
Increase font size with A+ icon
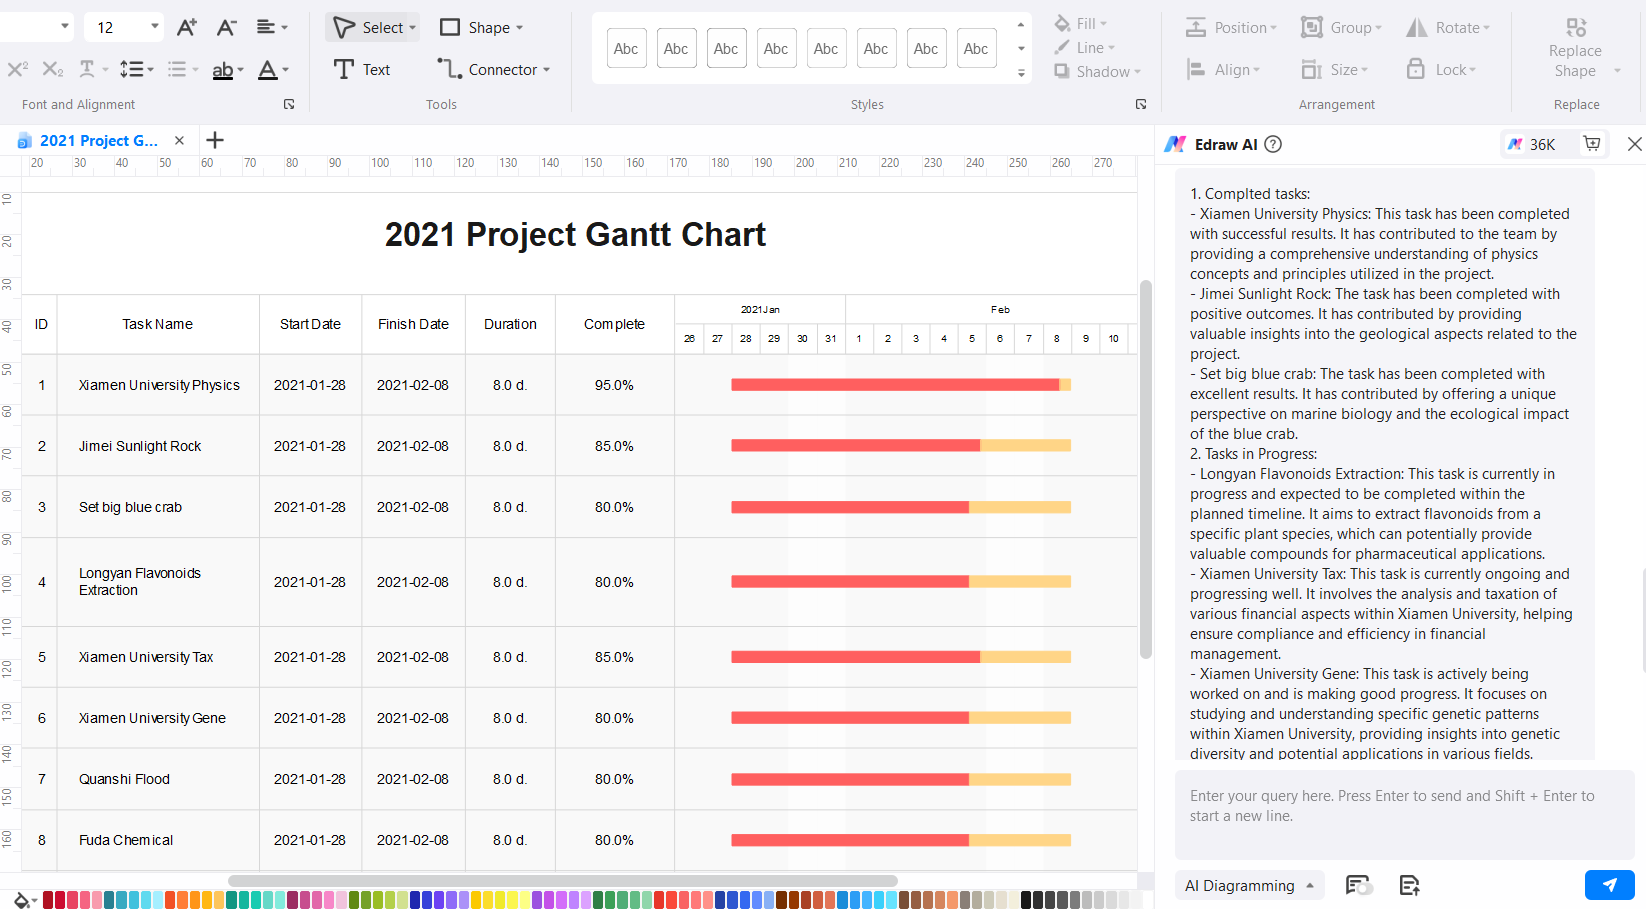pyautogui.click(x=186, y=27)
